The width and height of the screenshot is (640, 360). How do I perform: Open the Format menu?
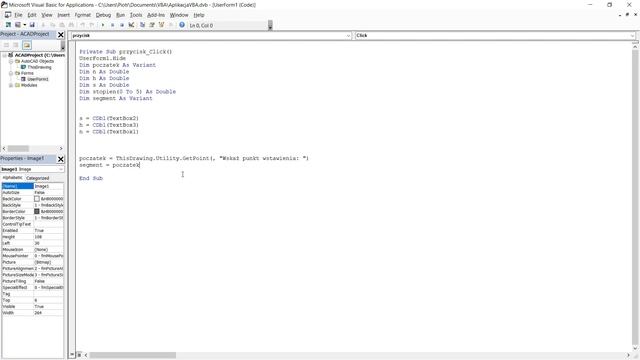(x=83, y=15)
